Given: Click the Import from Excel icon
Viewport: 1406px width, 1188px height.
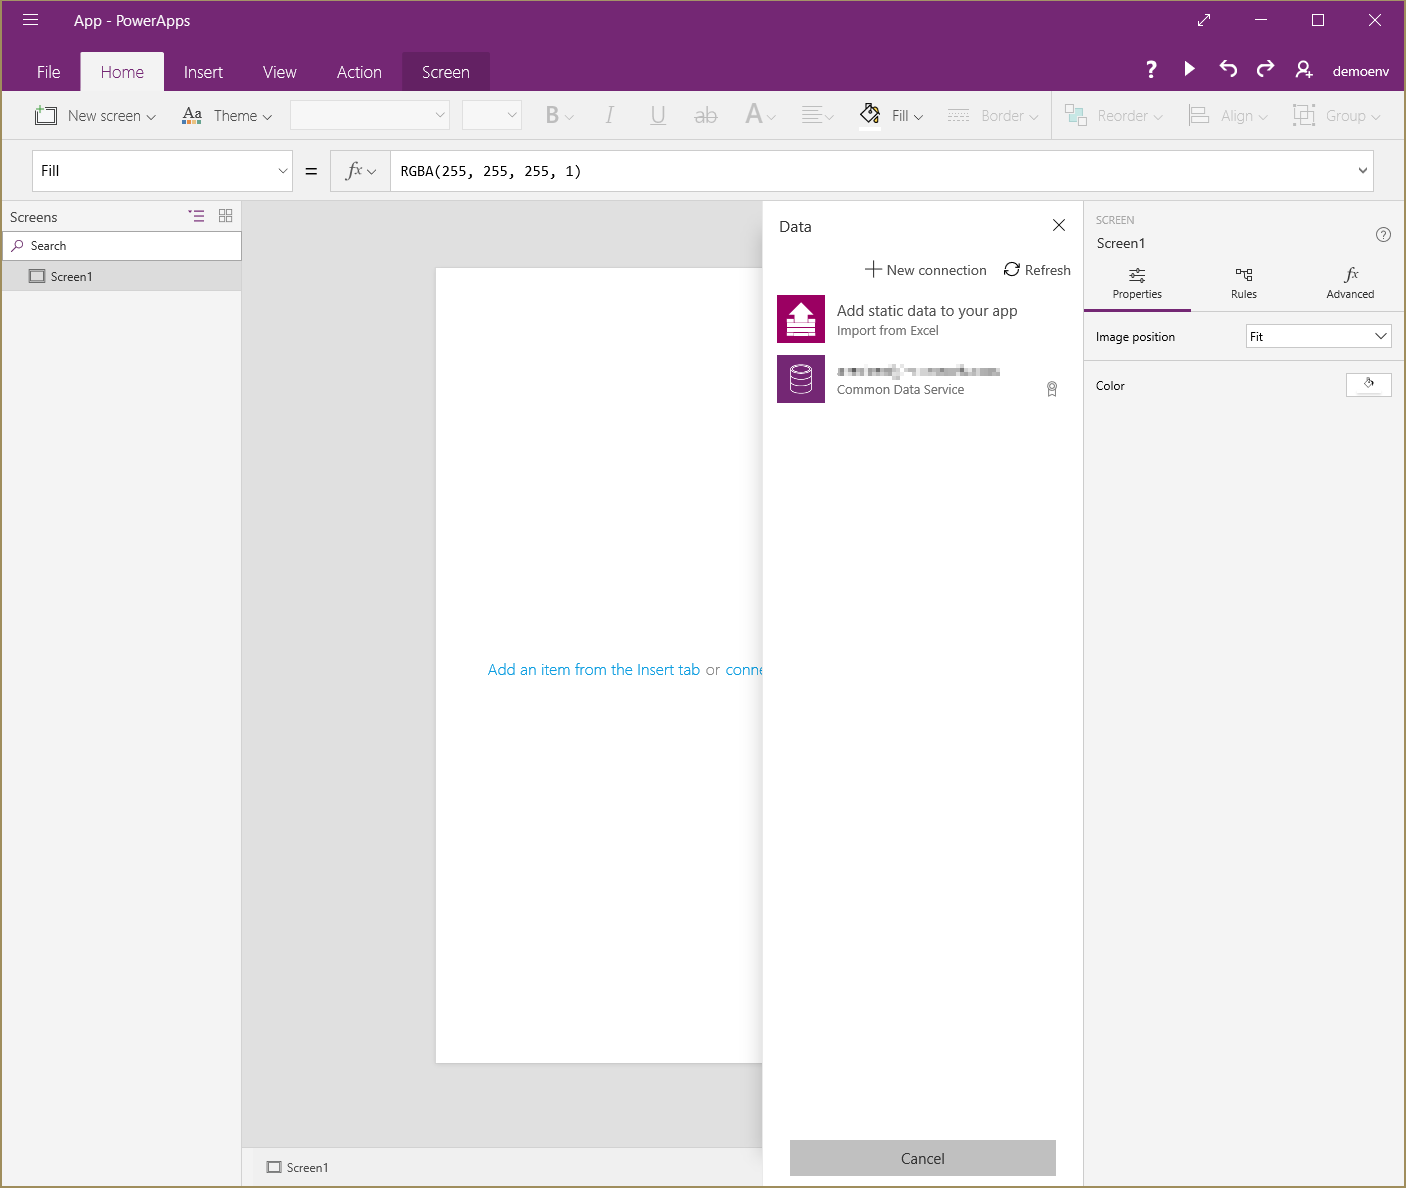Looking at the screenshot, I should [x=801, y=319].
